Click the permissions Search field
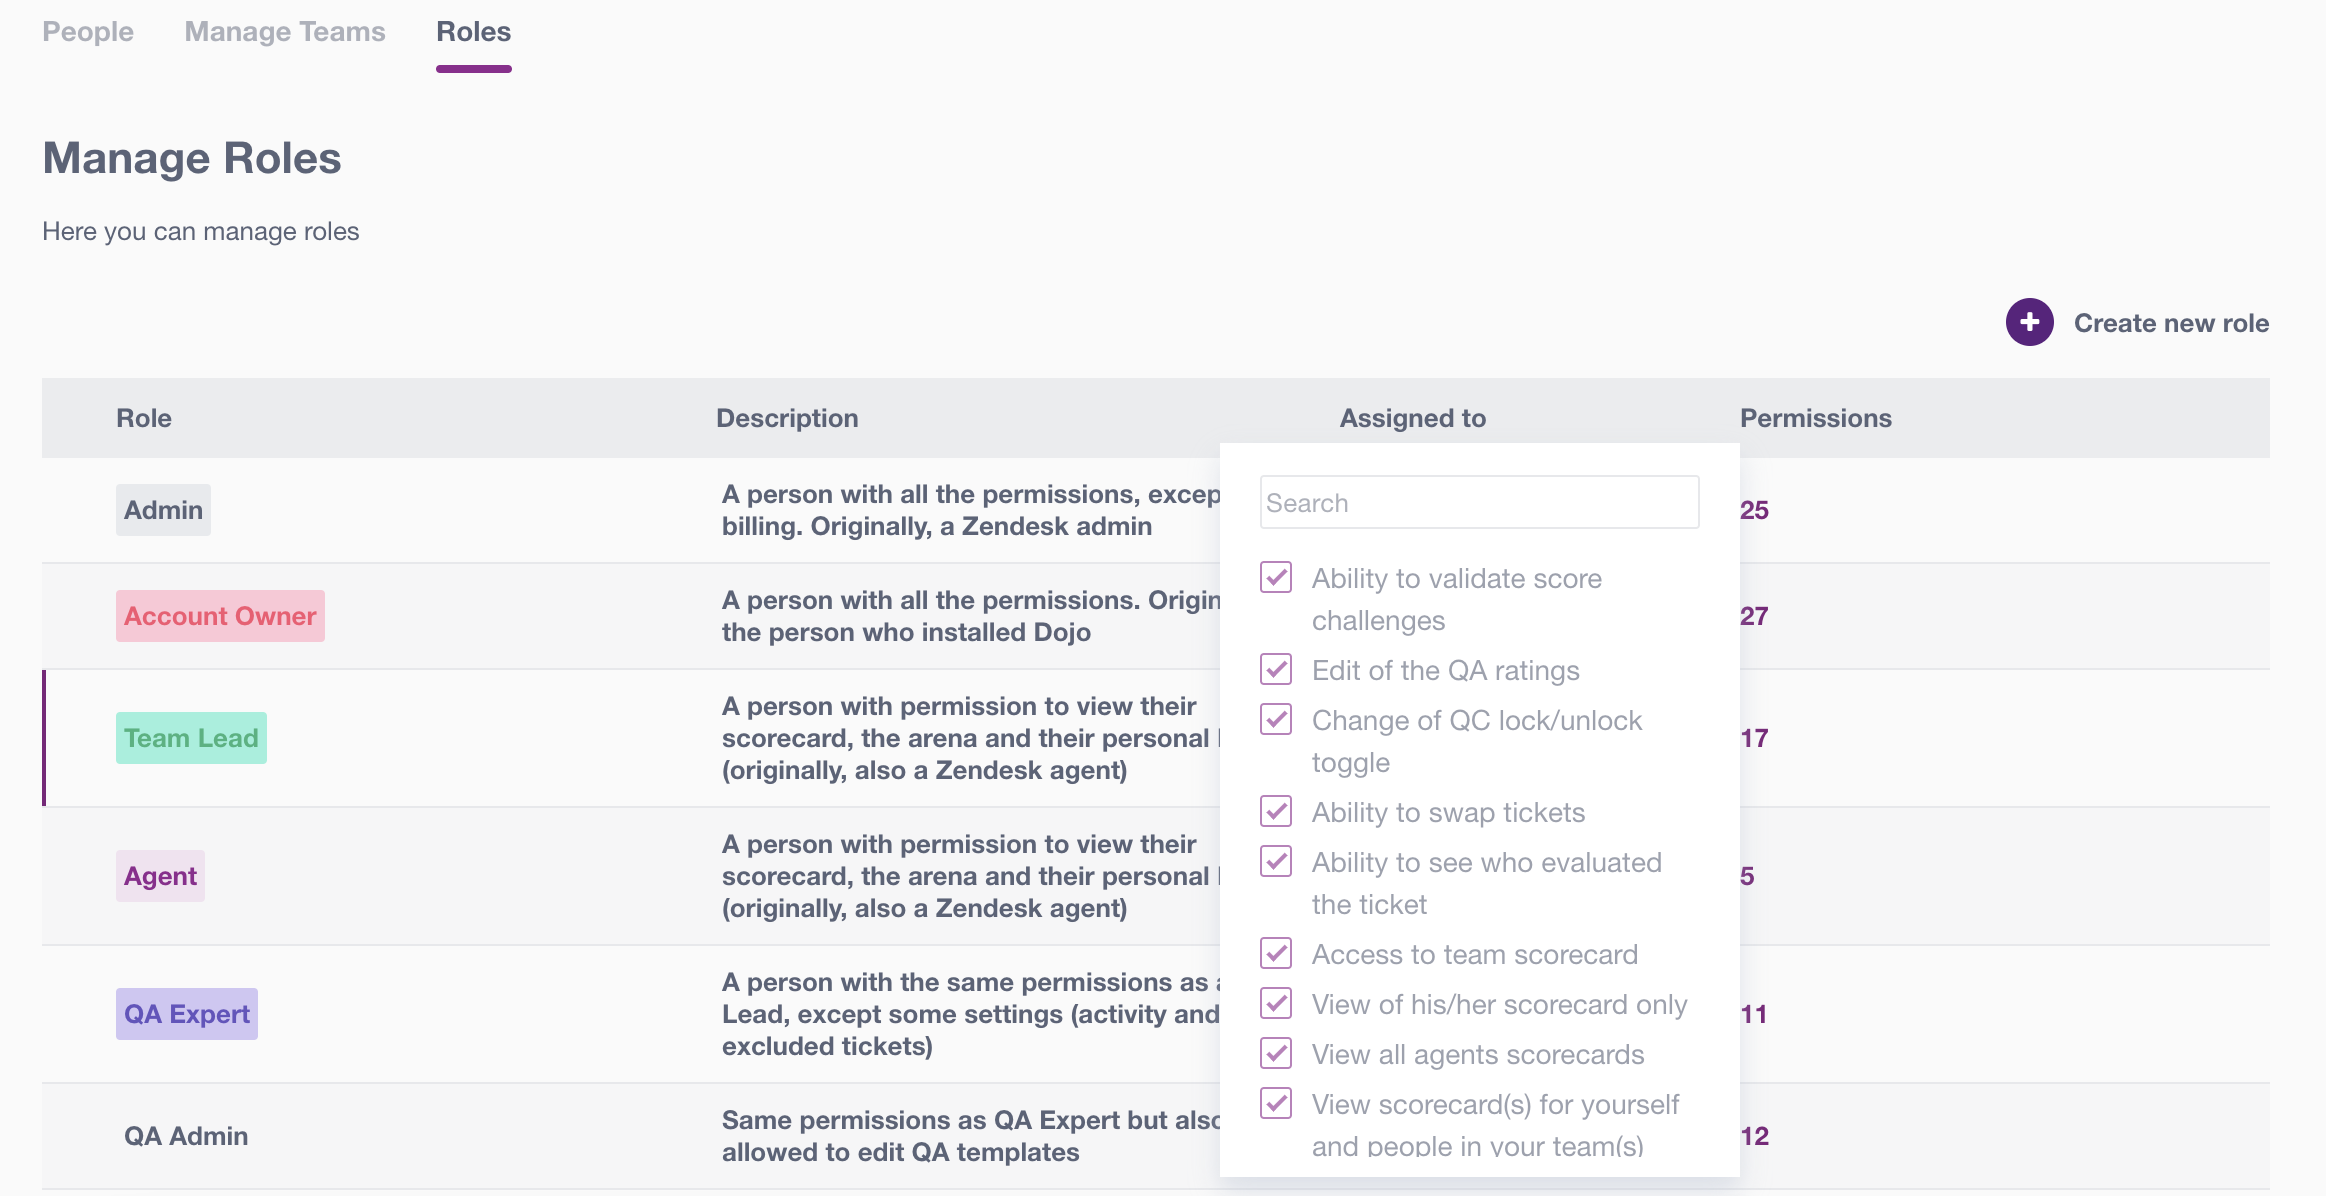Image resolution: width=2326 pixels, height=1196 pixels. tap(1479, 502)
